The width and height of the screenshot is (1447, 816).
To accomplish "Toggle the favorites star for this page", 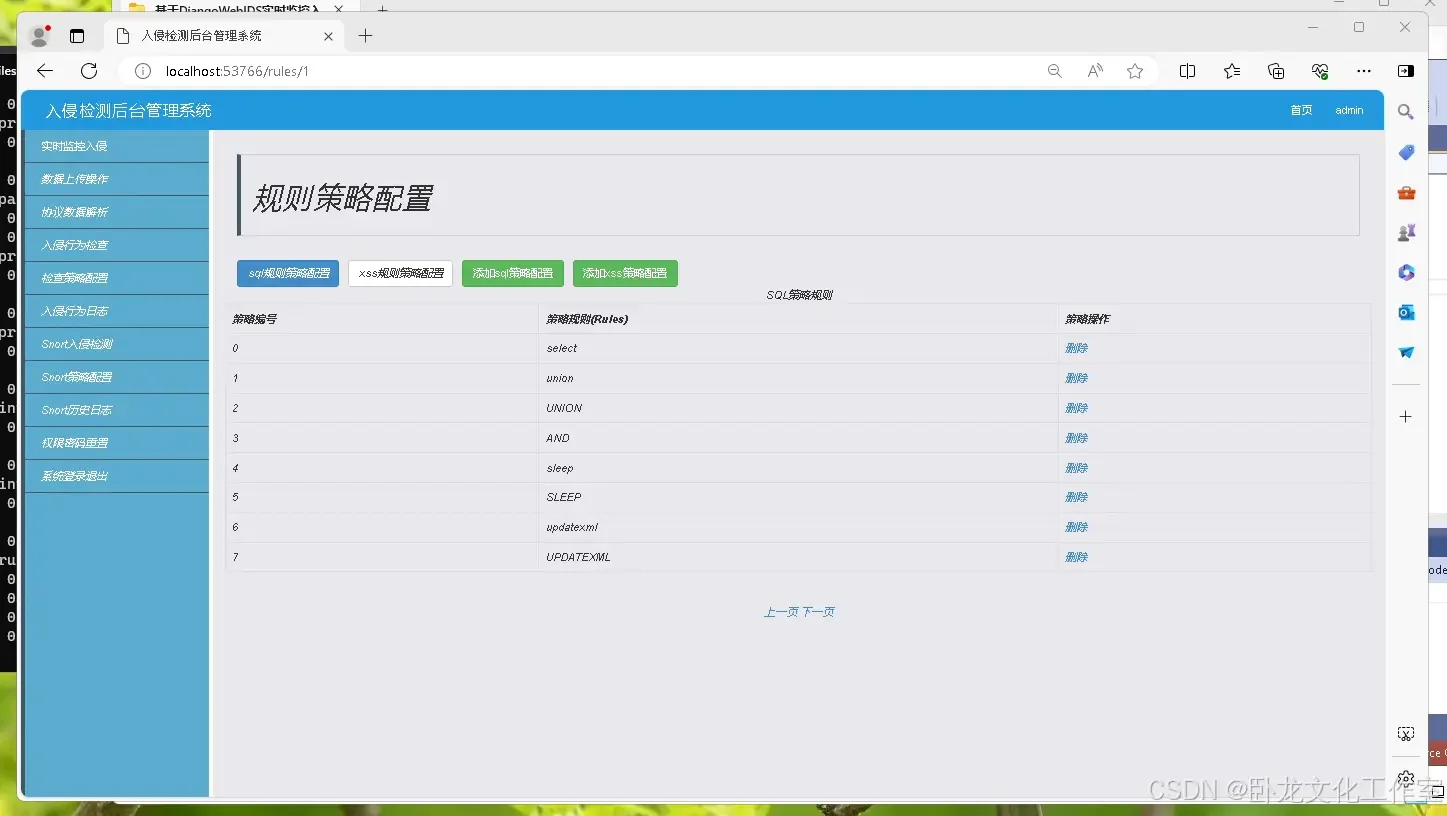I will [x=1135, y=71].
